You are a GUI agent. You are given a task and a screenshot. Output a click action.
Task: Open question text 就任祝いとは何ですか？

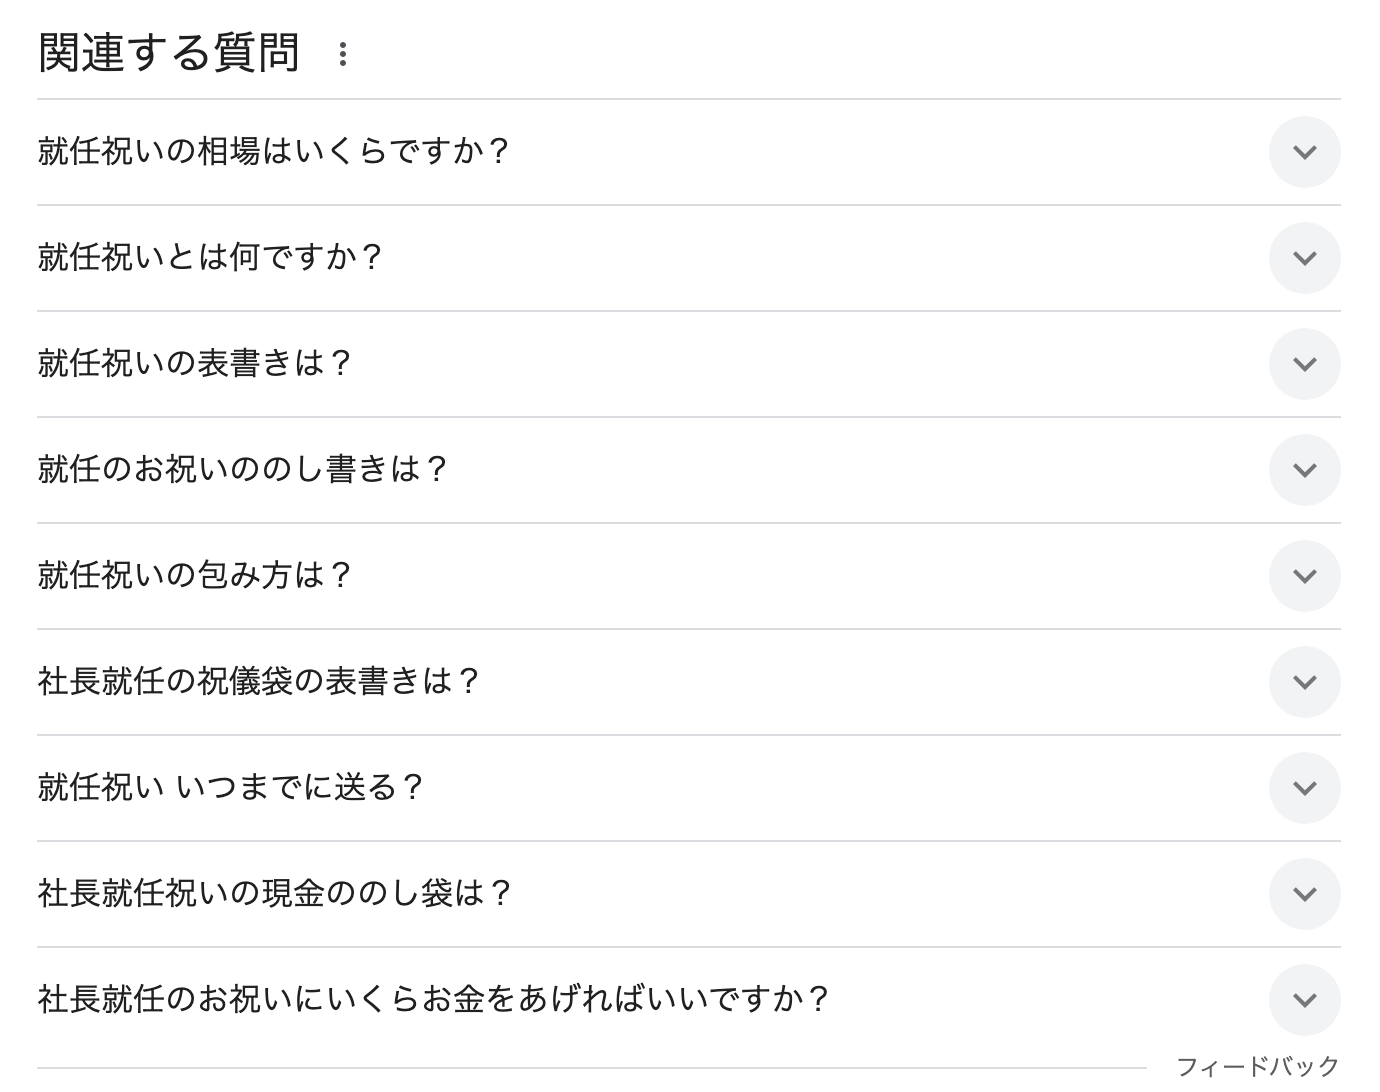point(211,258)
